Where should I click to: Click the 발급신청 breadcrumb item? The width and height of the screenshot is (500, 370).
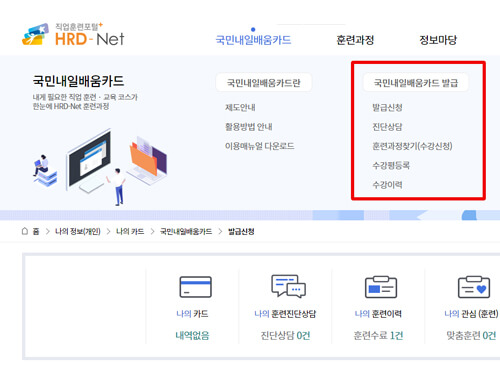241,231
